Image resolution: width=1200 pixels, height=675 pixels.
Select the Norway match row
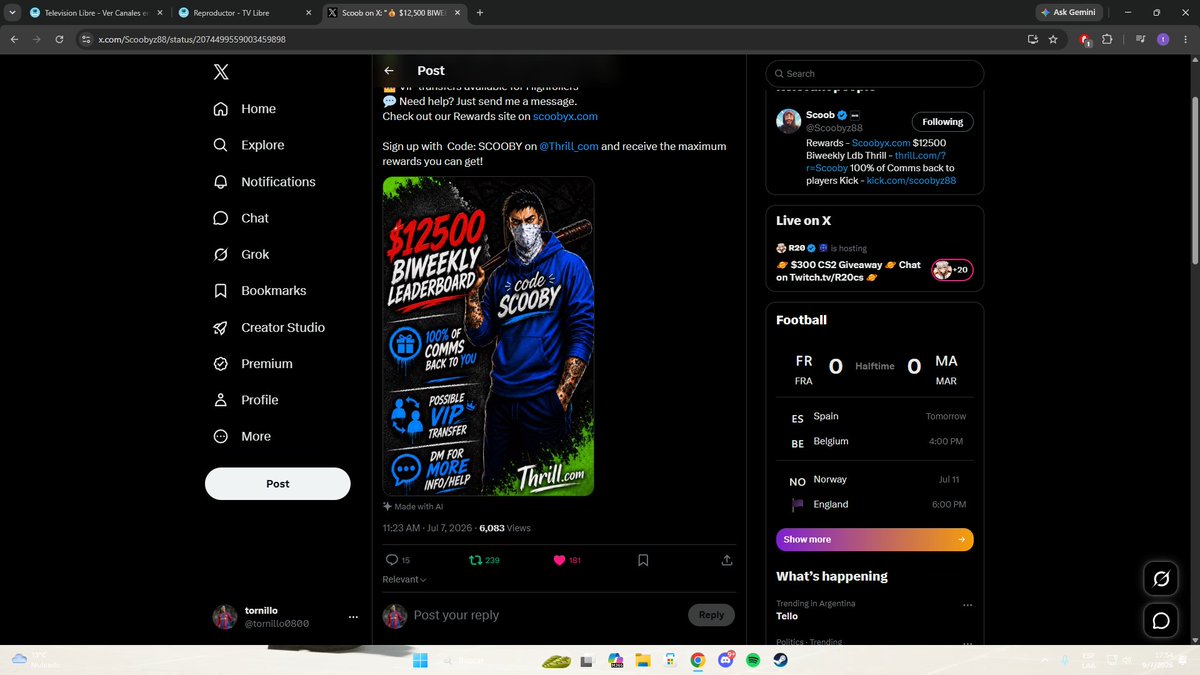(x=875, y=480)
